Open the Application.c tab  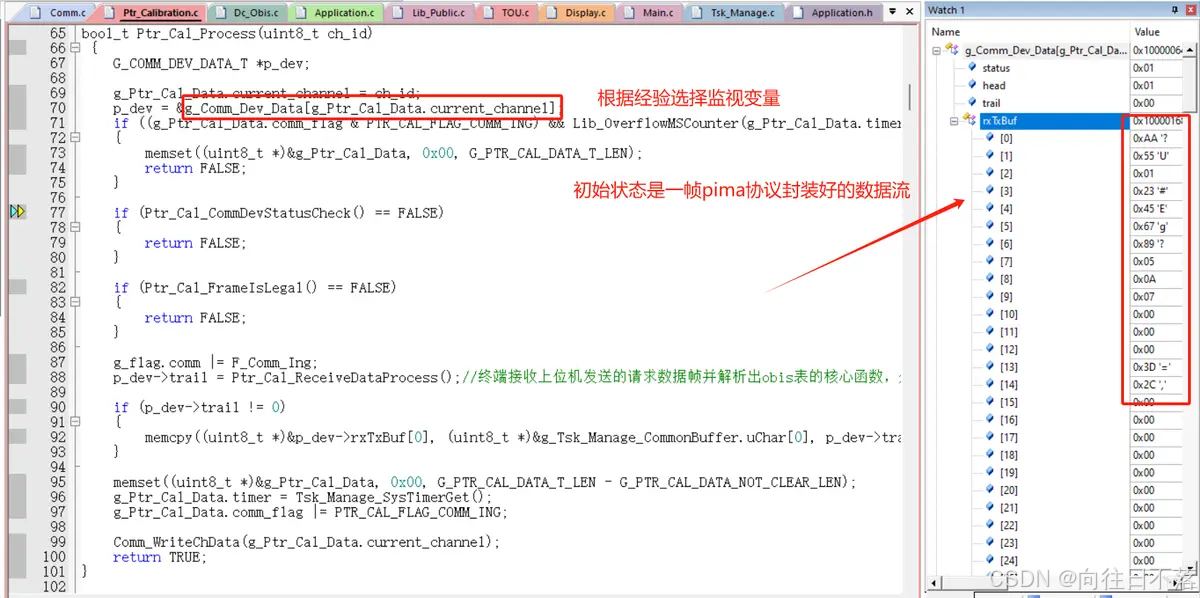tap(336, 12)
